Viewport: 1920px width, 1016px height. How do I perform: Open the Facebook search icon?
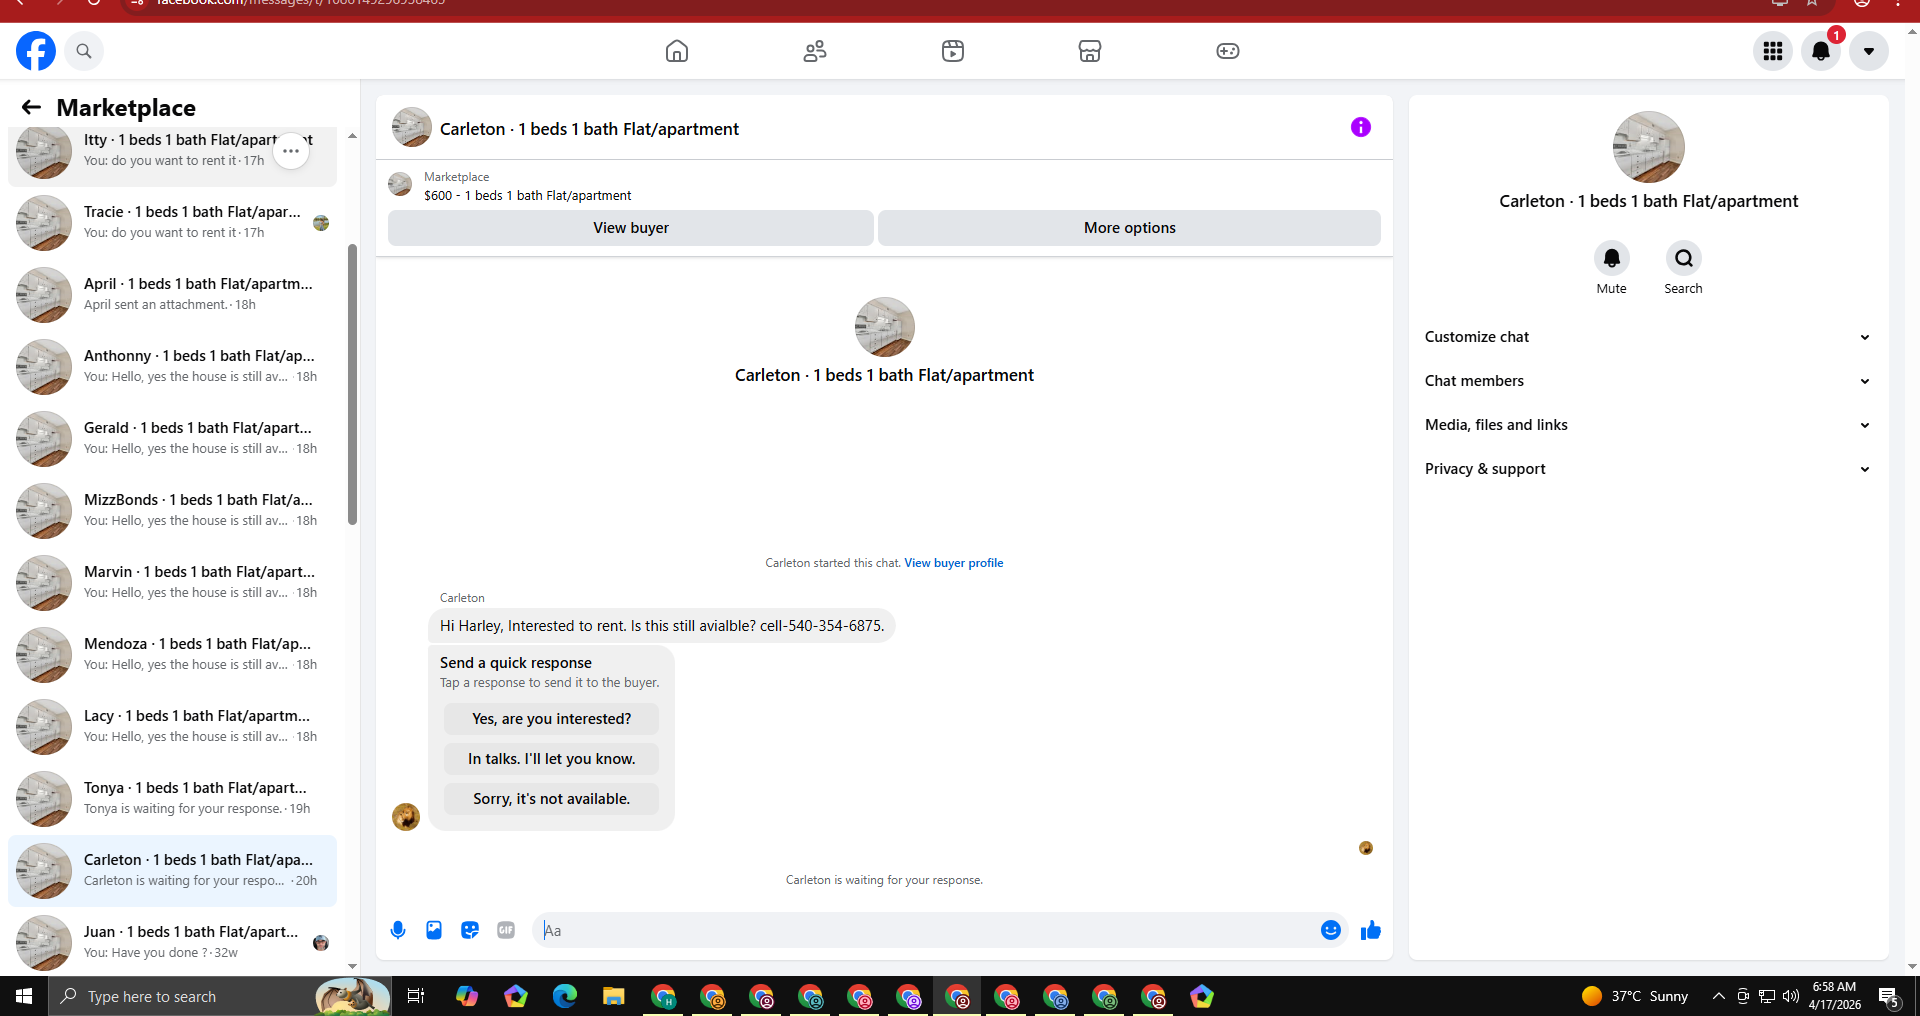[84, 51]
